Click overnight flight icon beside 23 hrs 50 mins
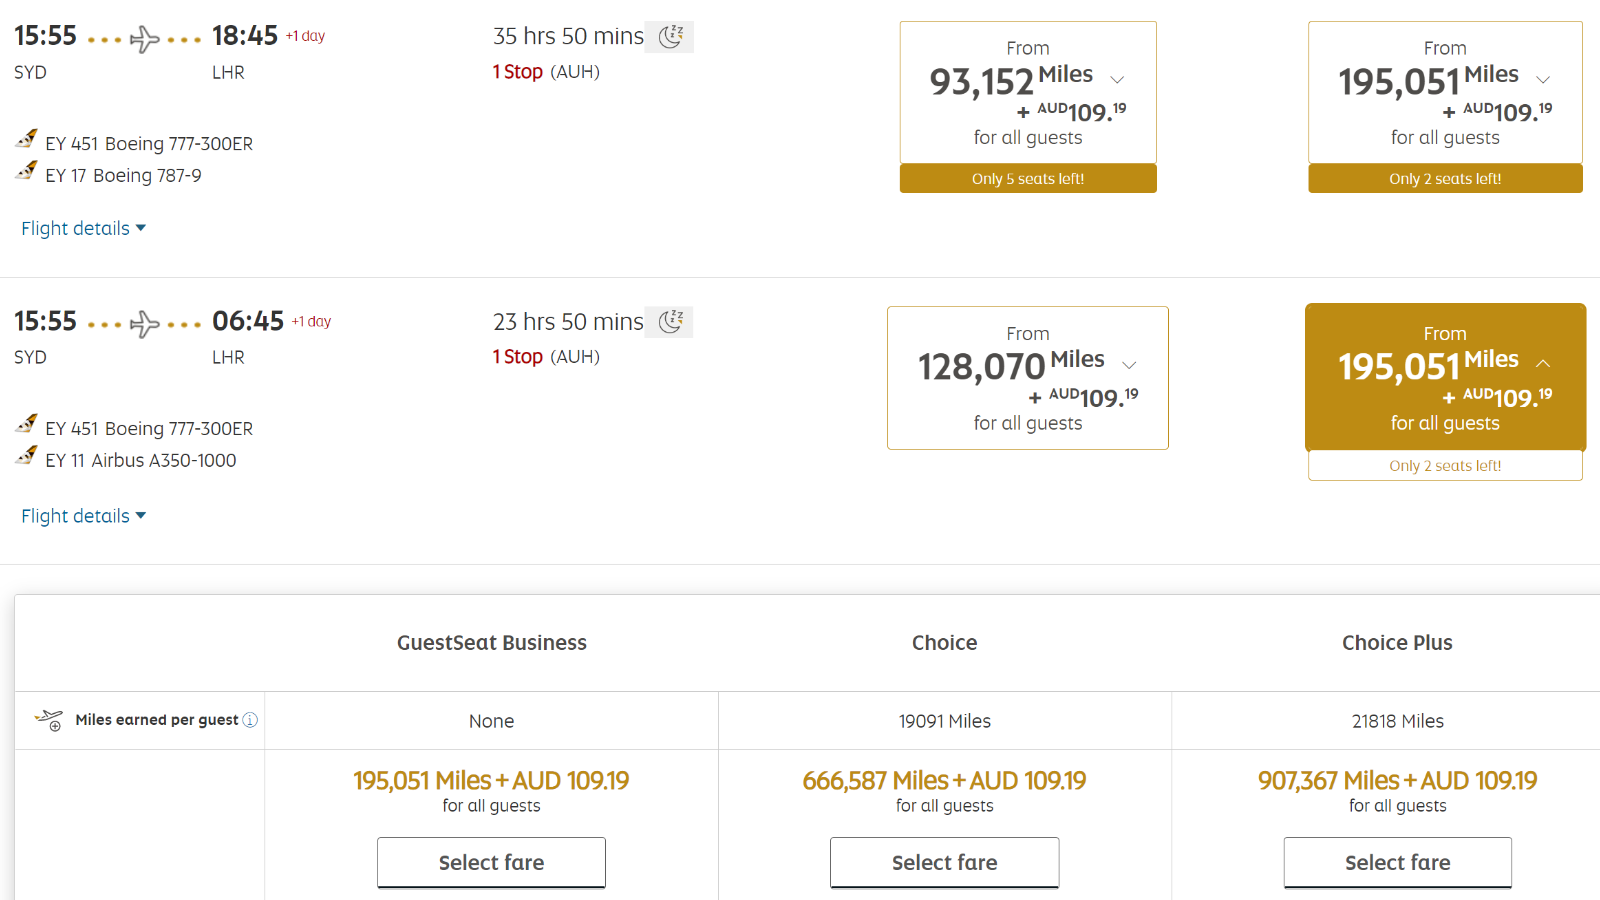 click(670, 322)
